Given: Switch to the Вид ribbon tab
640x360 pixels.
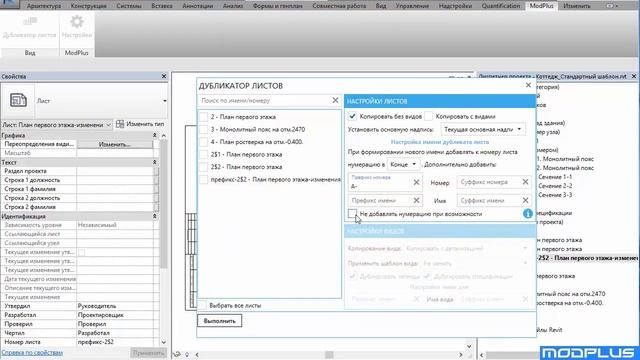Looking at the screenshot, I should tap(381, 6).
